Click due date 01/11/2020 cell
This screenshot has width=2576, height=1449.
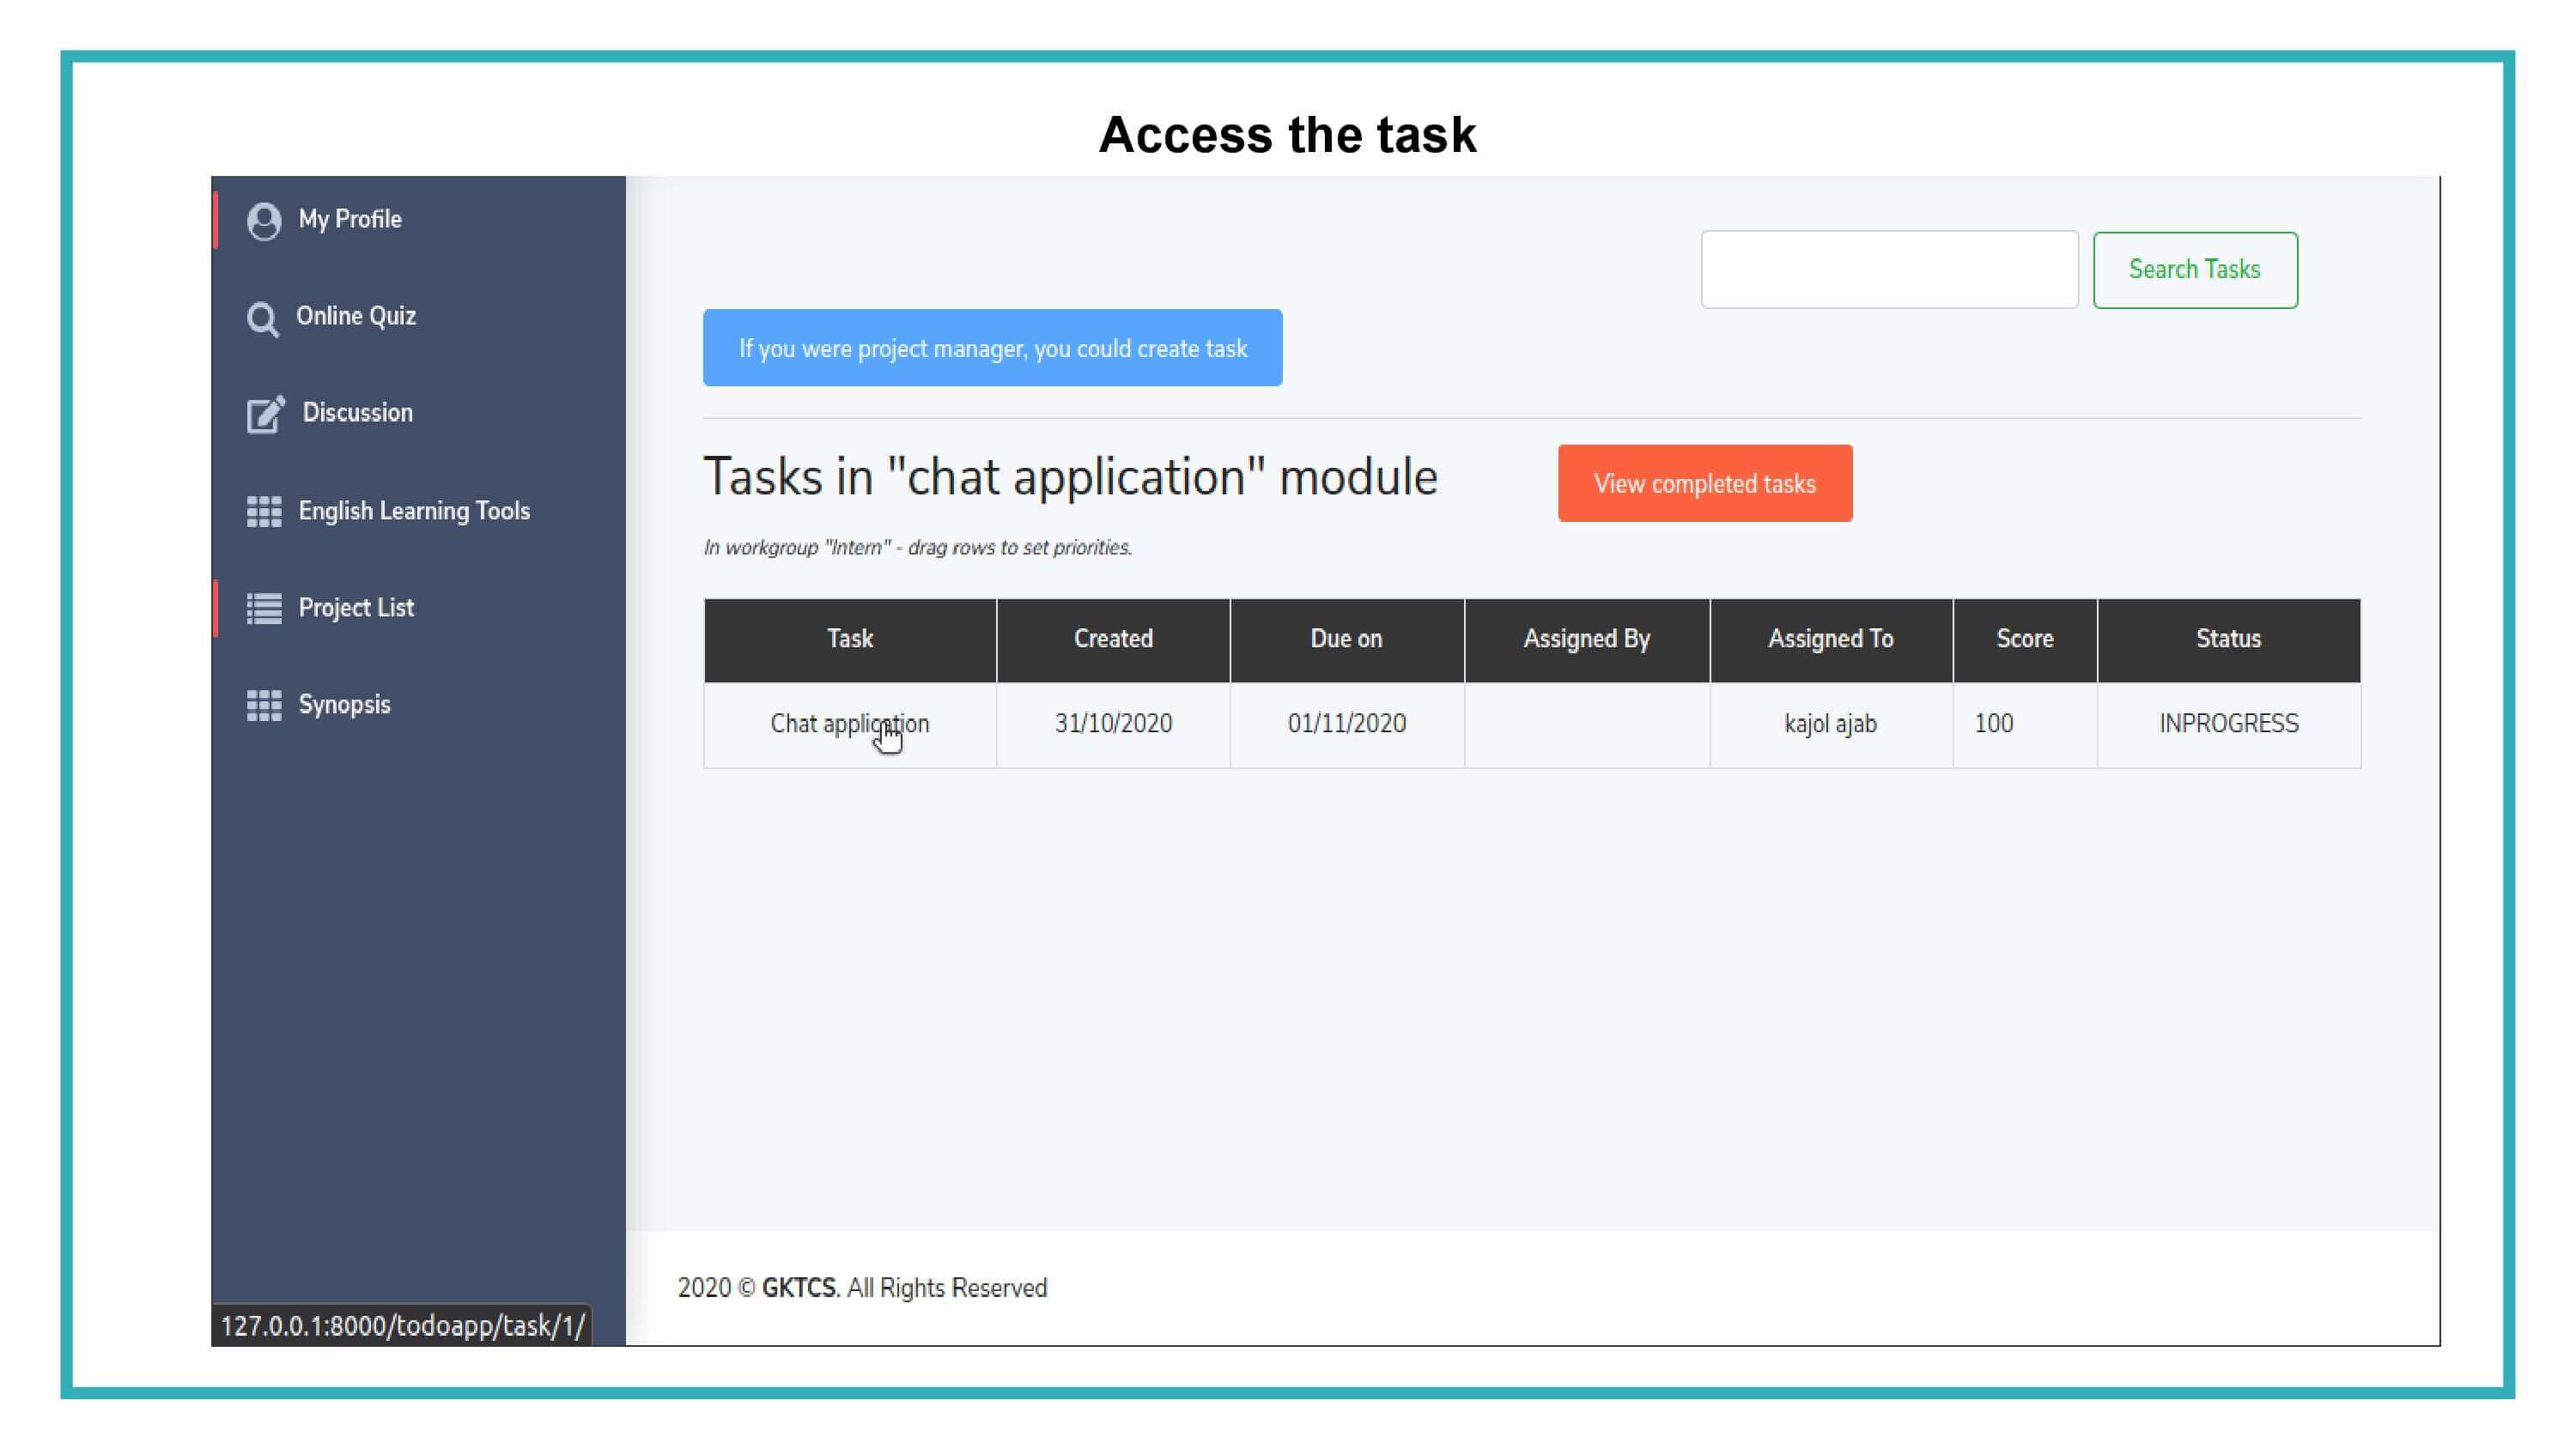tap(1347, 725)
